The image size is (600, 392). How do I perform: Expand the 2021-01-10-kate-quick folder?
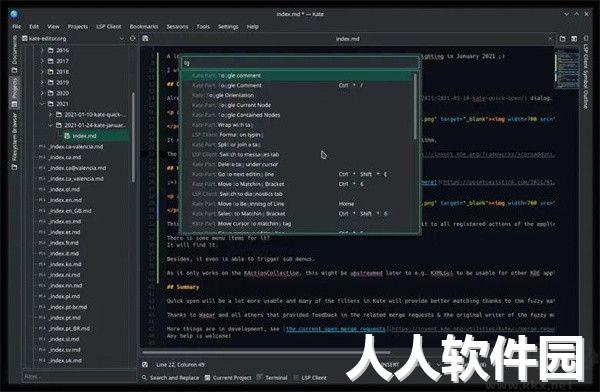50,114
